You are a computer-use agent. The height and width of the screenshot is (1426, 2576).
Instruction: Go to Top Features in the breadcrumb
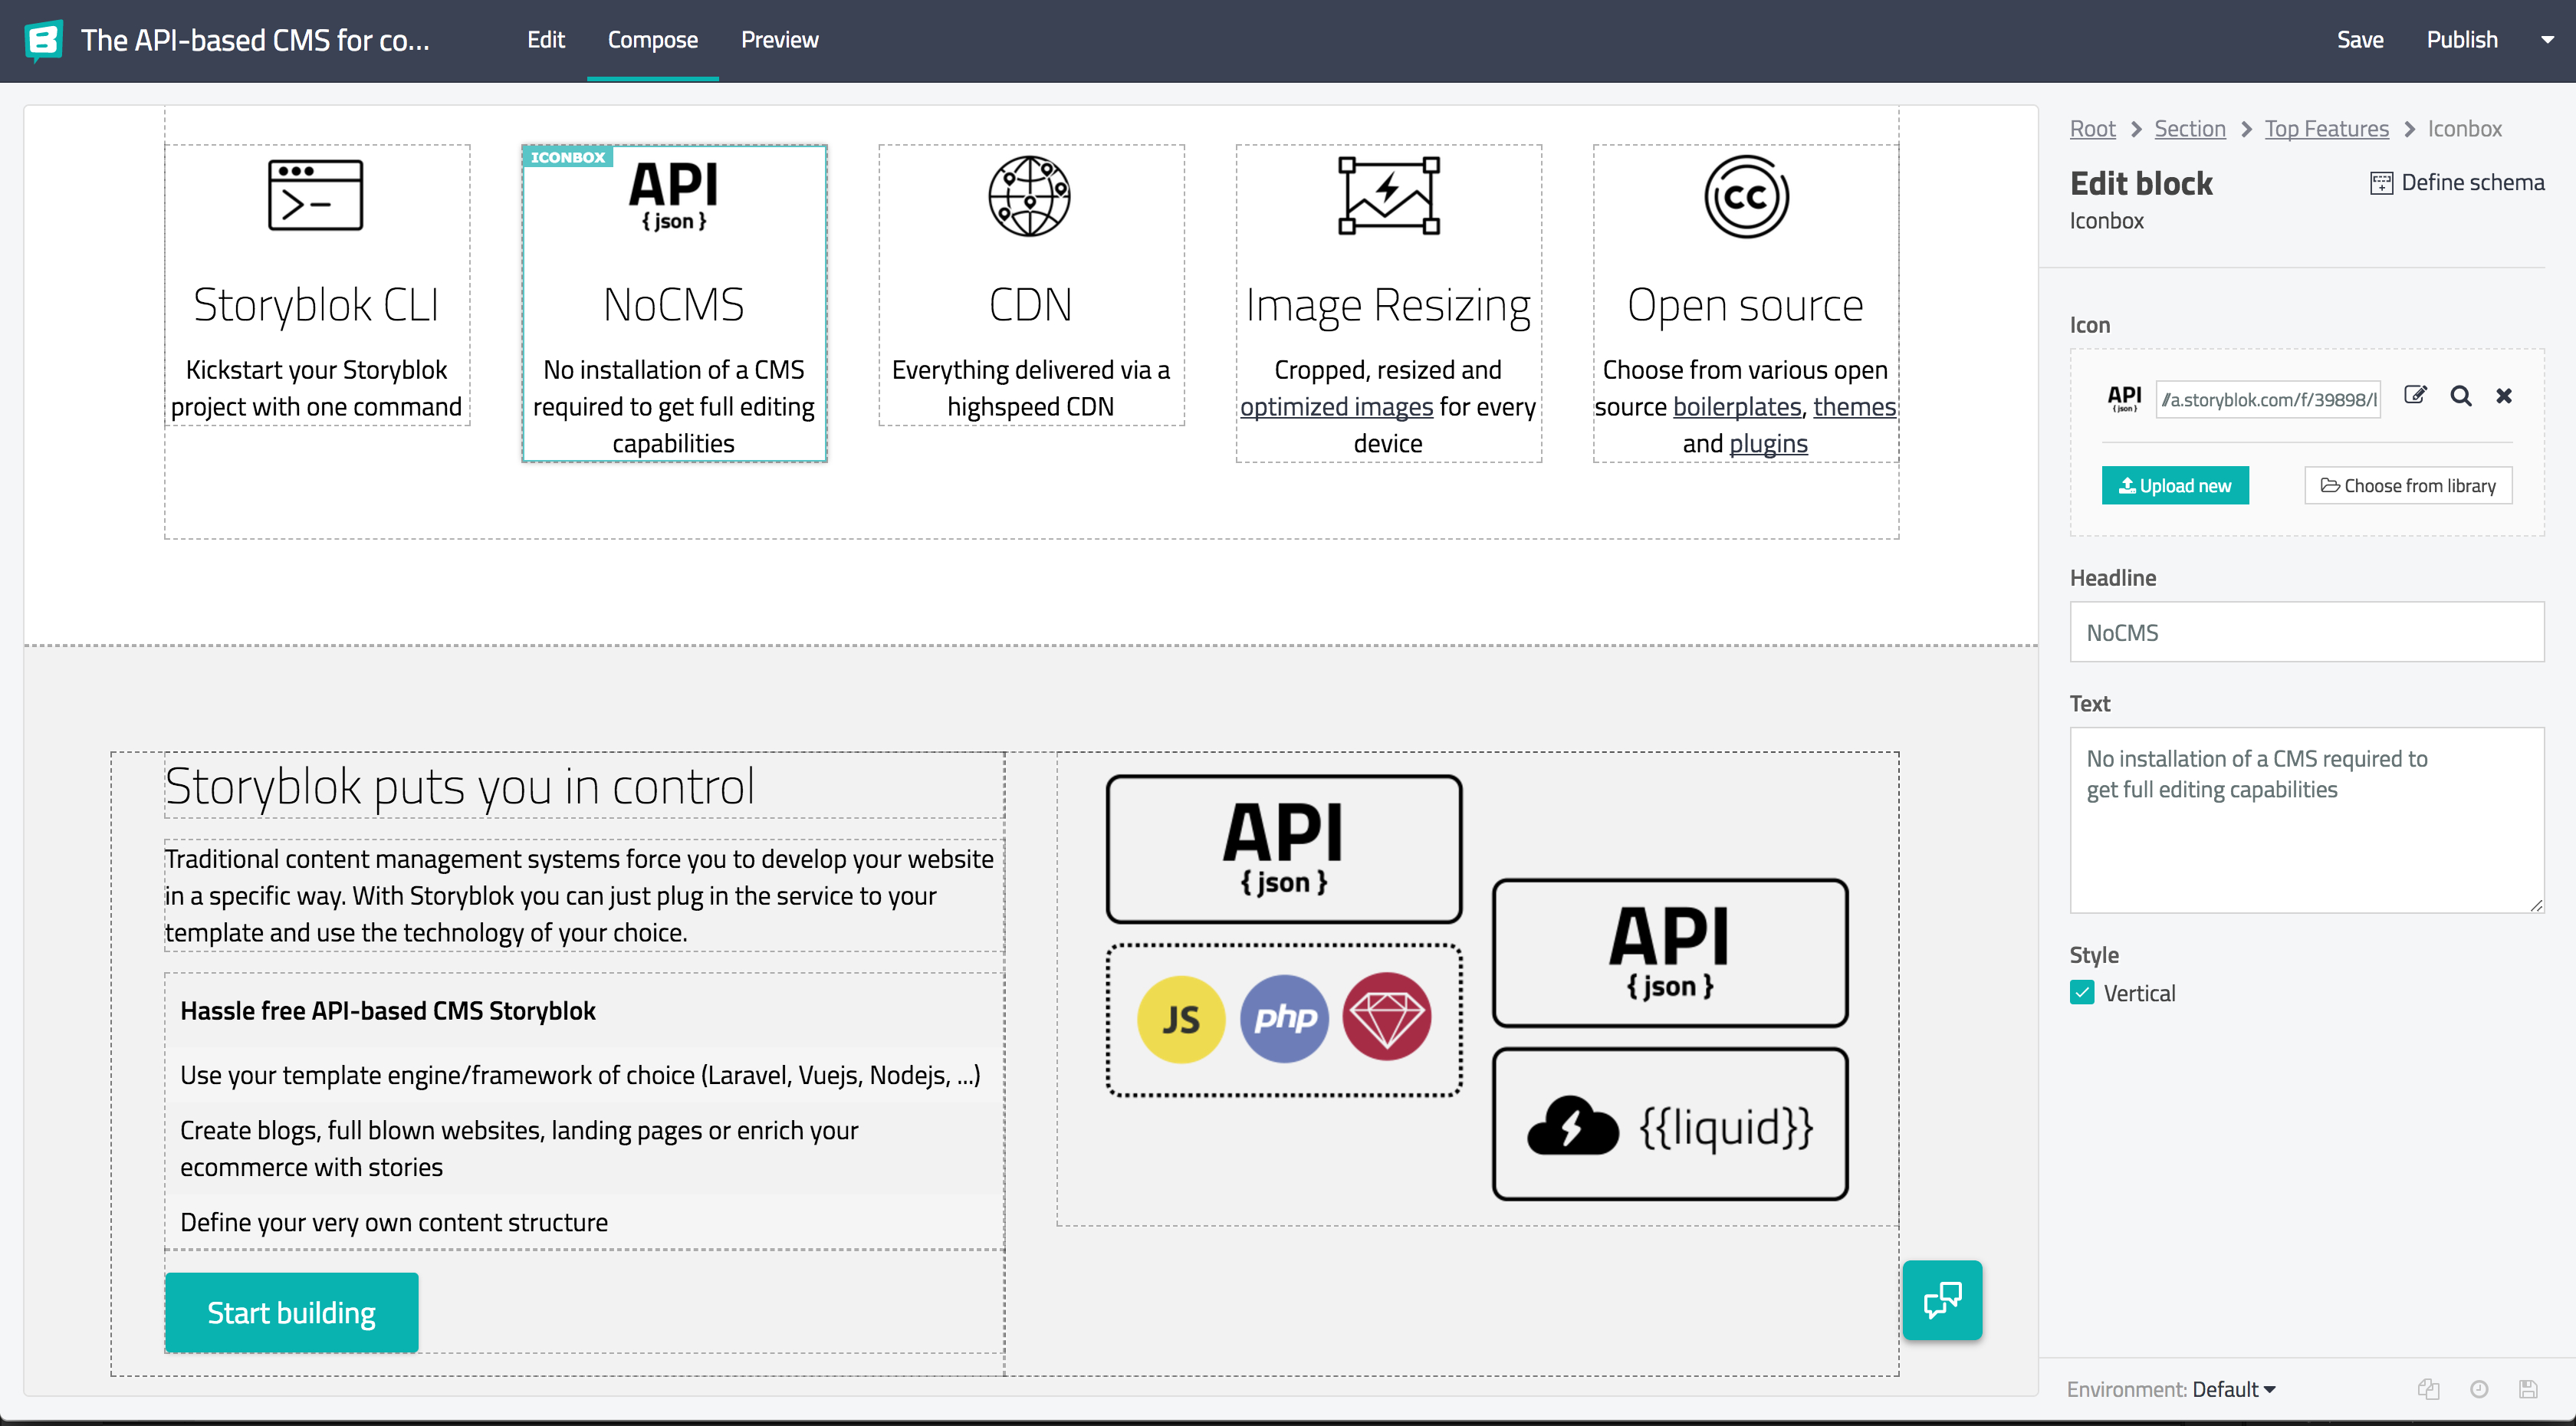click(2326, 128)
